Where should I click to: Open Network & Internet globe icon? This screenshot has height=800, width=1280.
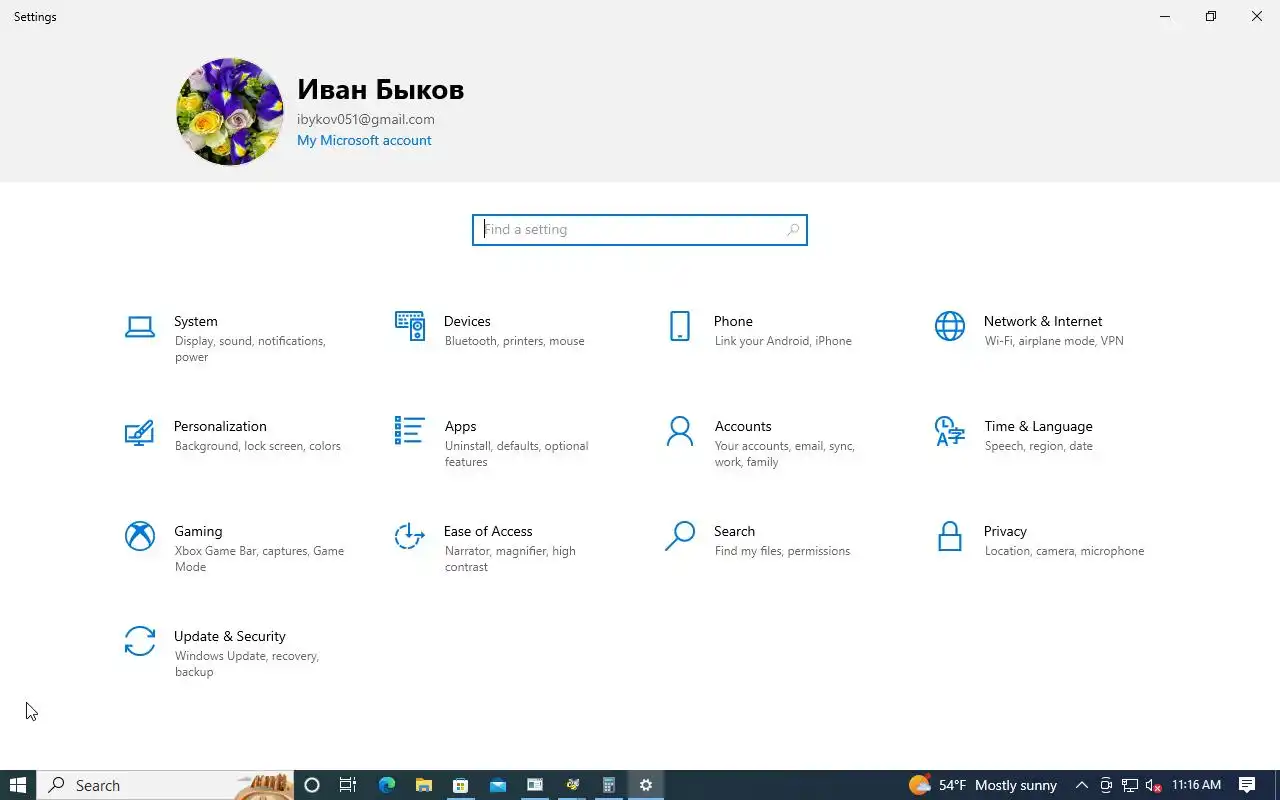click(x=950, y=326)
